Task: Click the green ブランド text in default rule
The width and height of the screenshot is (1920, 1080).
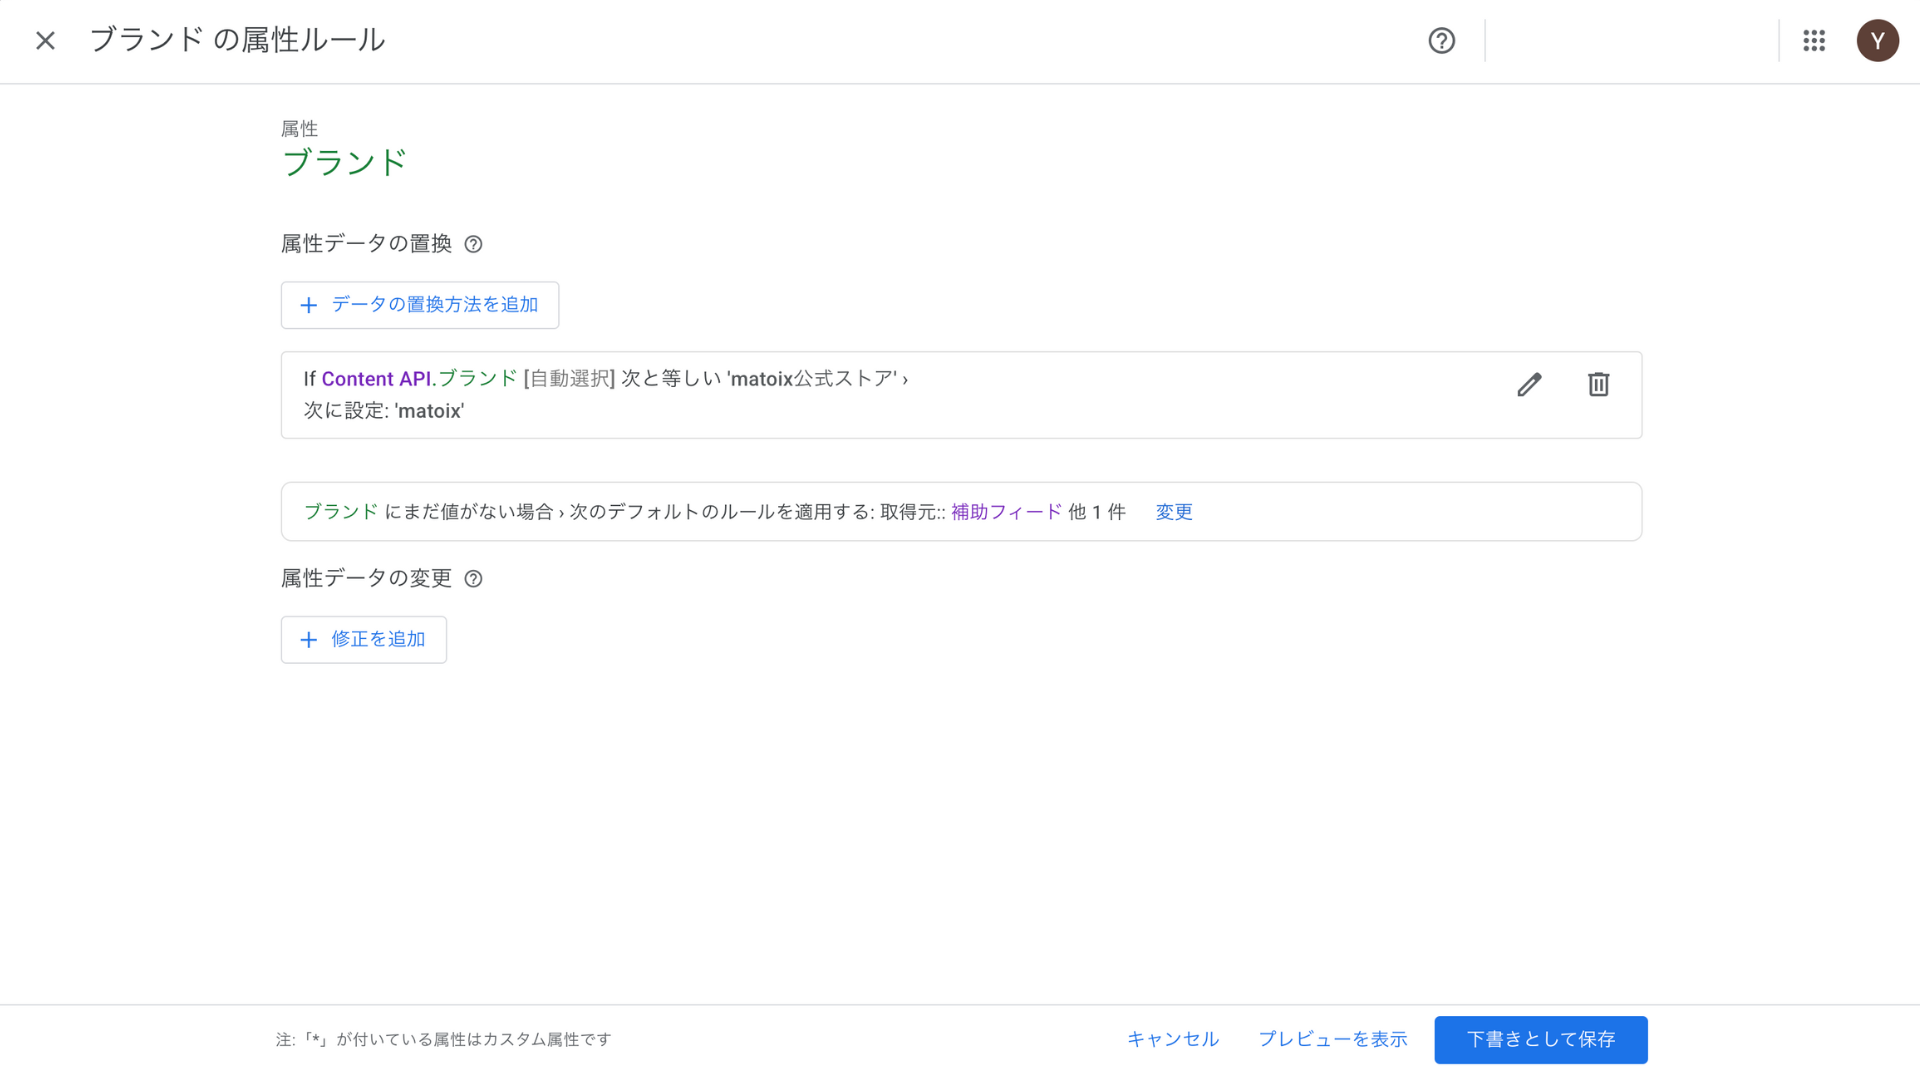Action: click(341, 512)
